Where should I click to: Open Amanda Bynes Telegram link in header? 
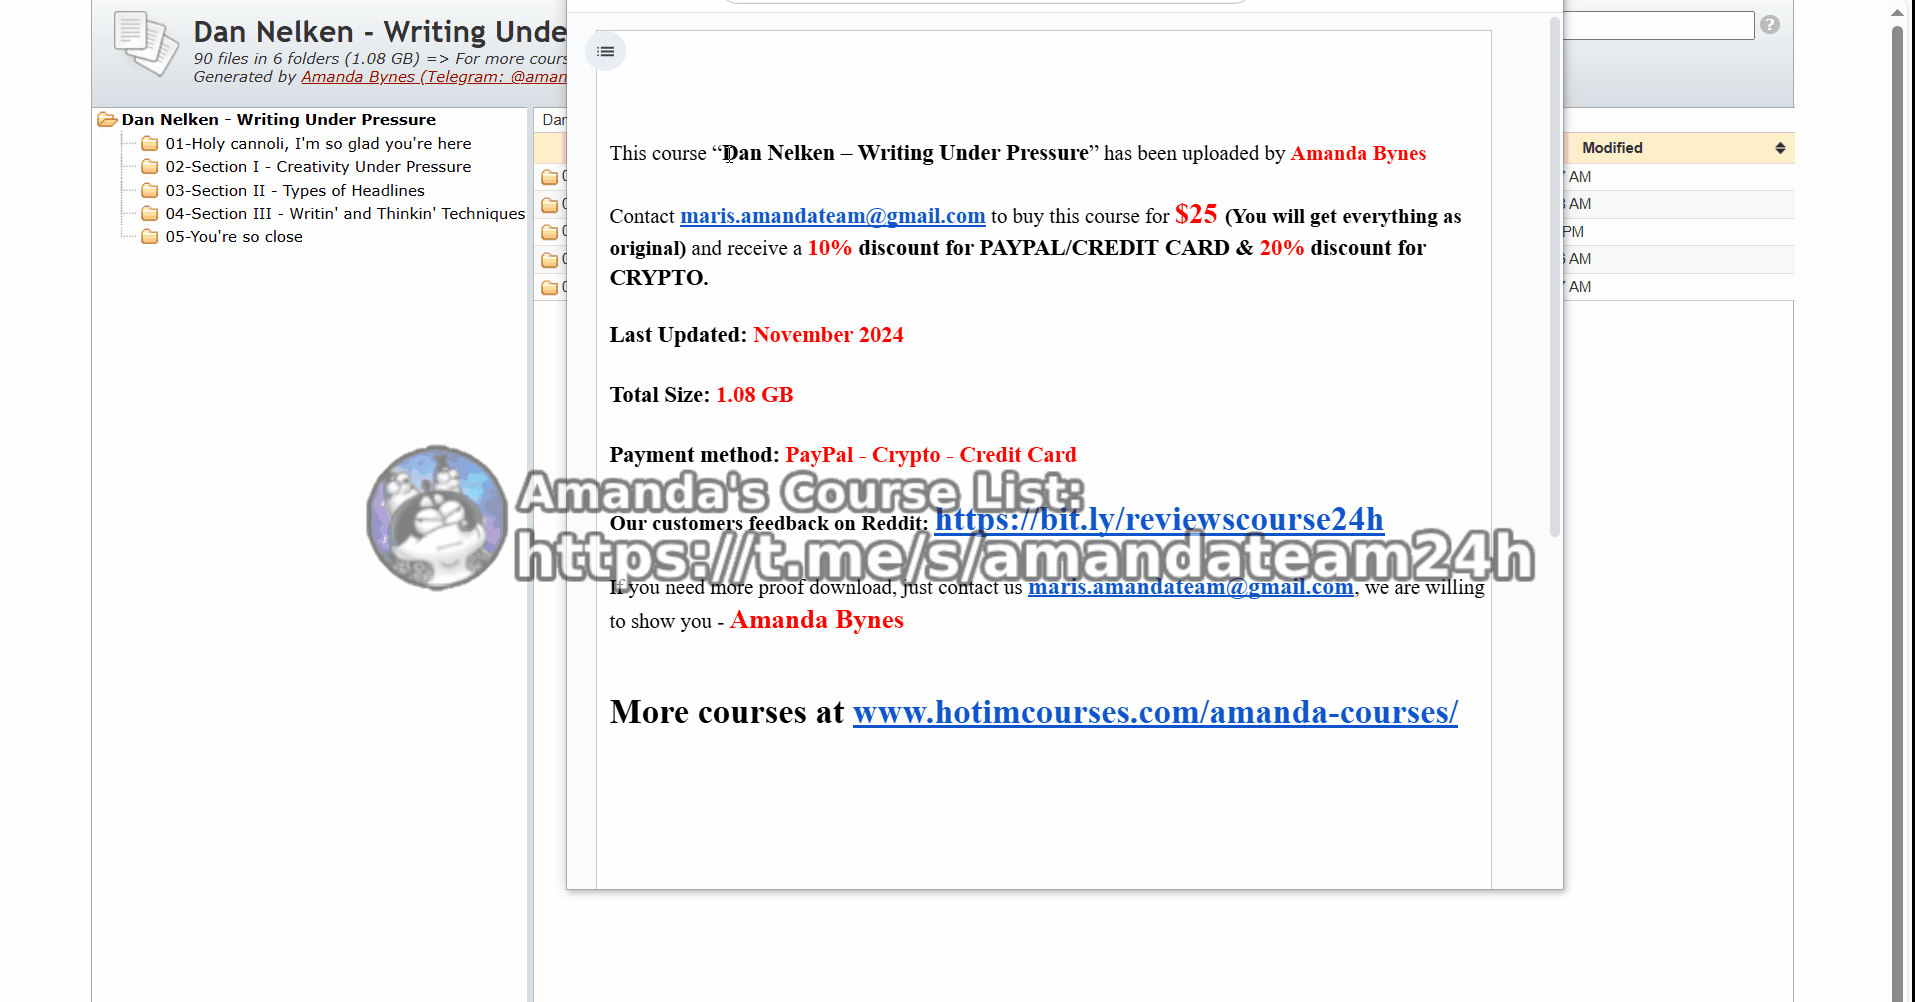tap(434, 77)
